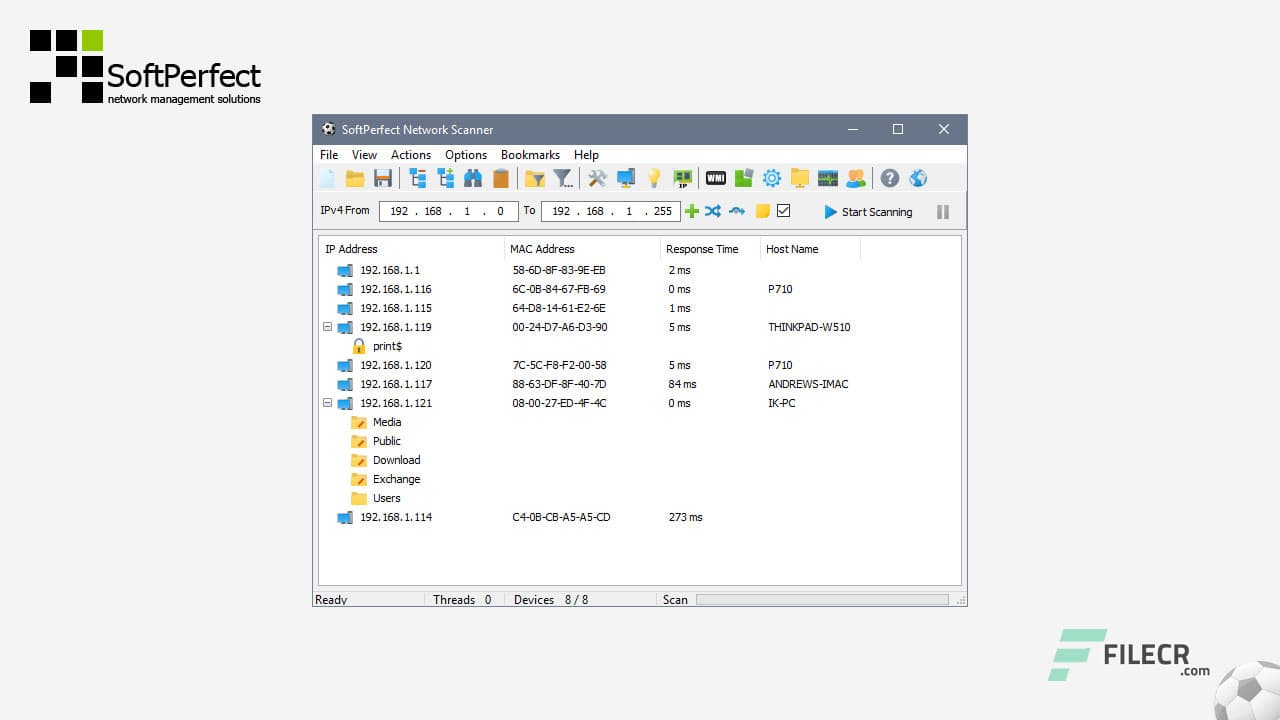The width and height of the screenshot is (1280, 720).
Task: Toggle the checkbox beside the yellow note icon
Action: click(x=783, y=211)
